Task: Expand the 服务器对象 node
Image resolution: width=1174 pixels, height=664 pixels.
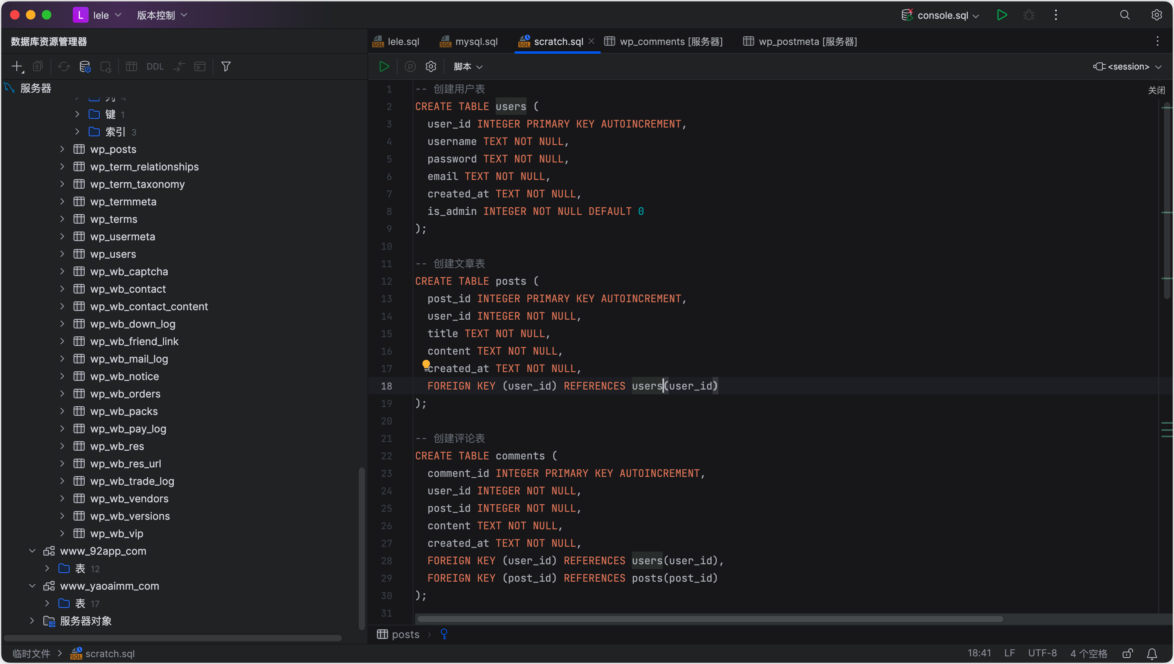Action: (x=32, y=621)
